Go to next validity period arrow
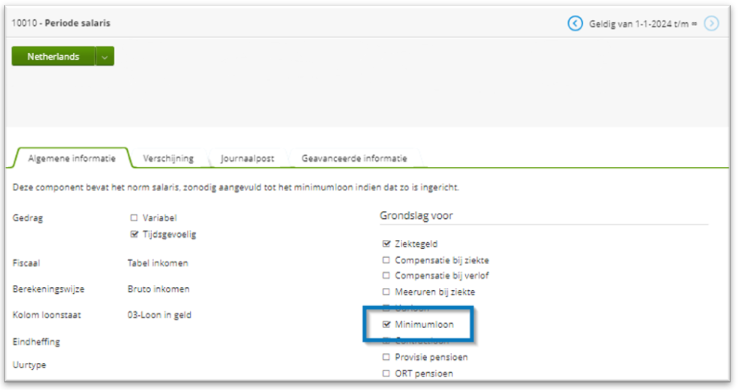 [711, 23]
